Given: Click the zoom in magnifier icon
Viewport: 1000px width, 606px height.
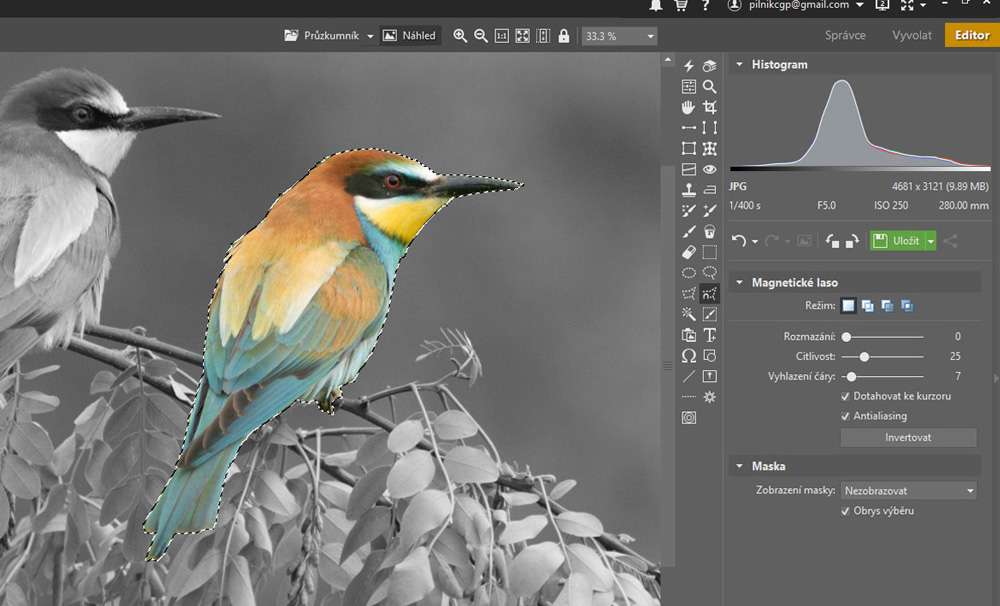Looking at the screenshot, I should (460, 36).
